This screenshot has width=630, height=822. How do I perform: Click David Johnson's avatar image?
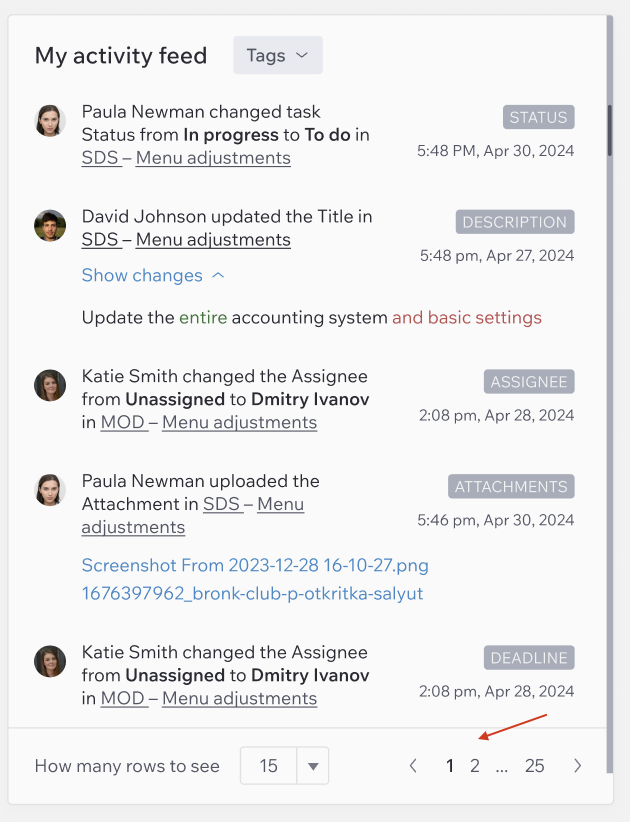click(x=50, y=226)
